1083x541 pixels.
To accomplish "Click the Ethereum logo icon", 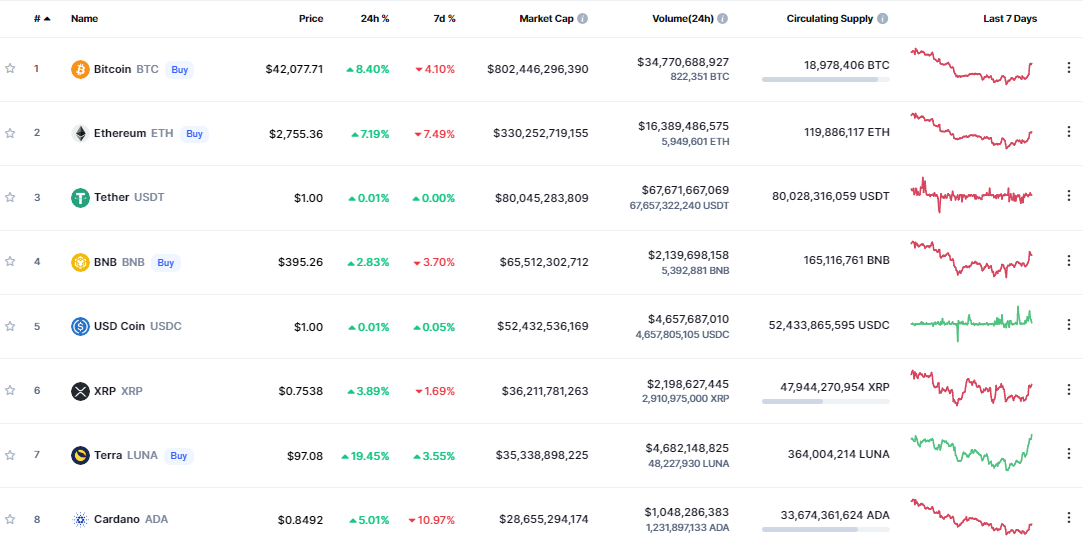I will (80, 133).
